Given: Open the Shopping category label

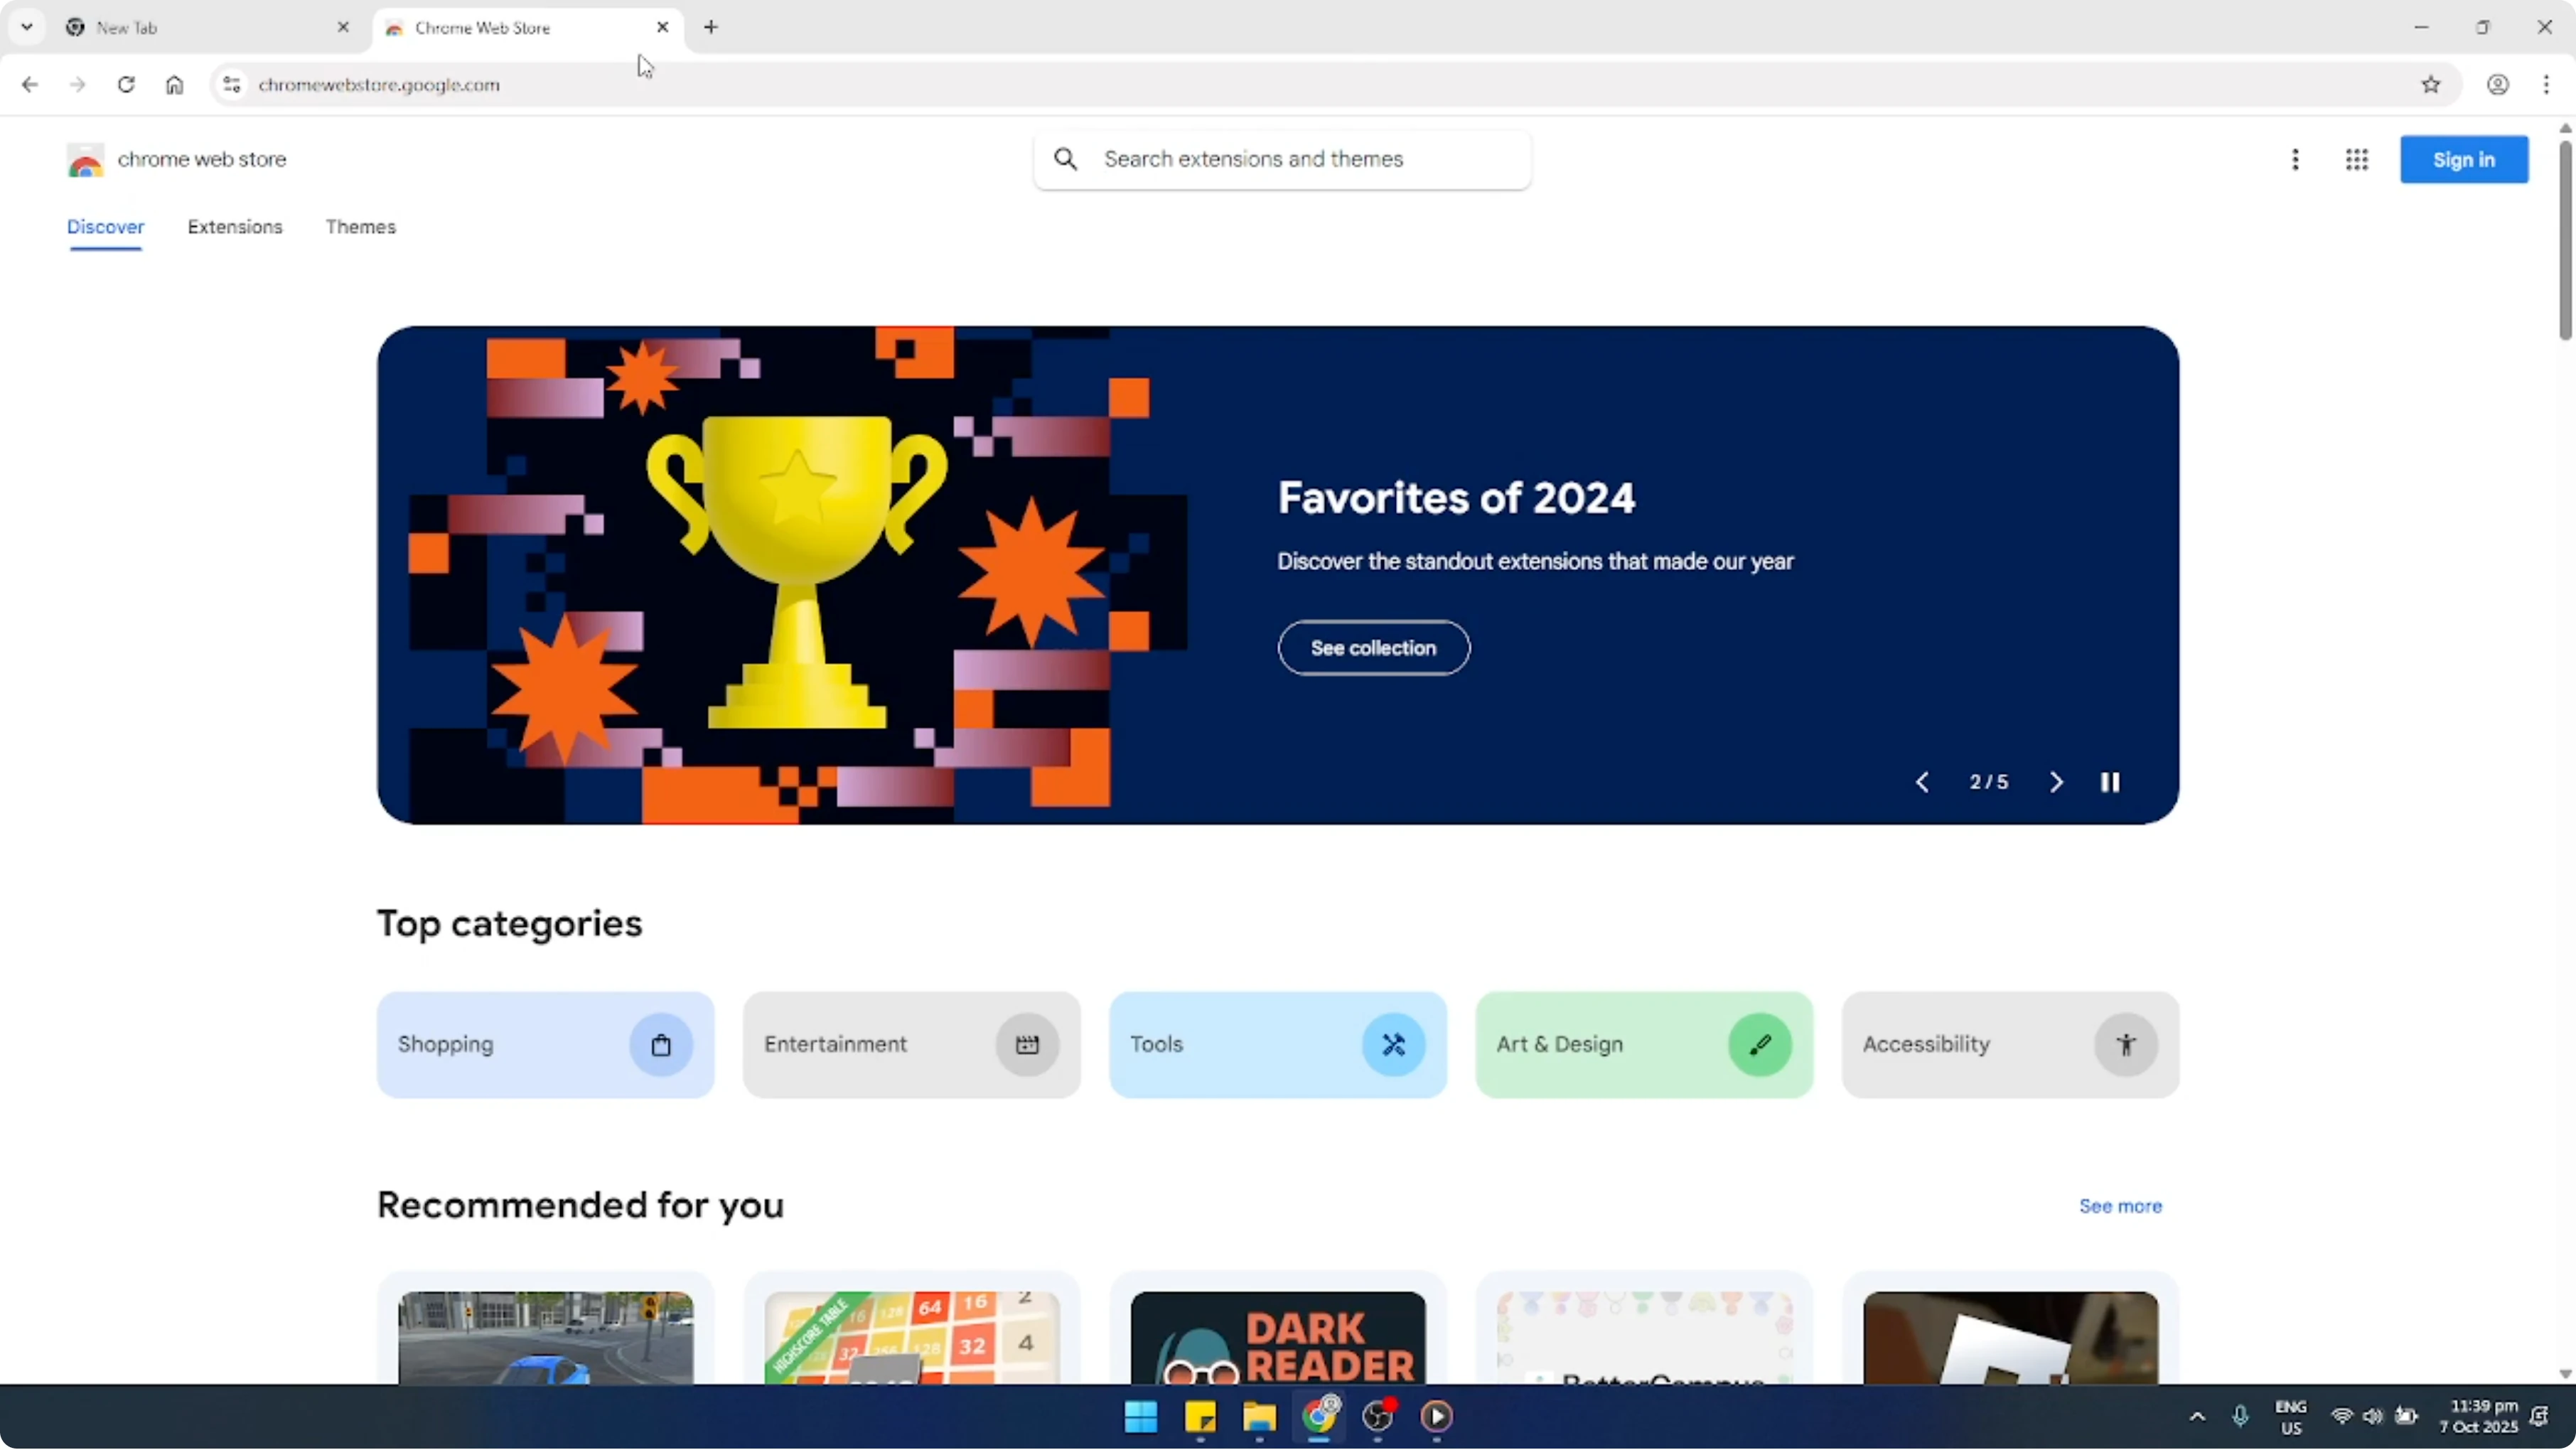Looking at the screenshot, I should (446, 1045).
